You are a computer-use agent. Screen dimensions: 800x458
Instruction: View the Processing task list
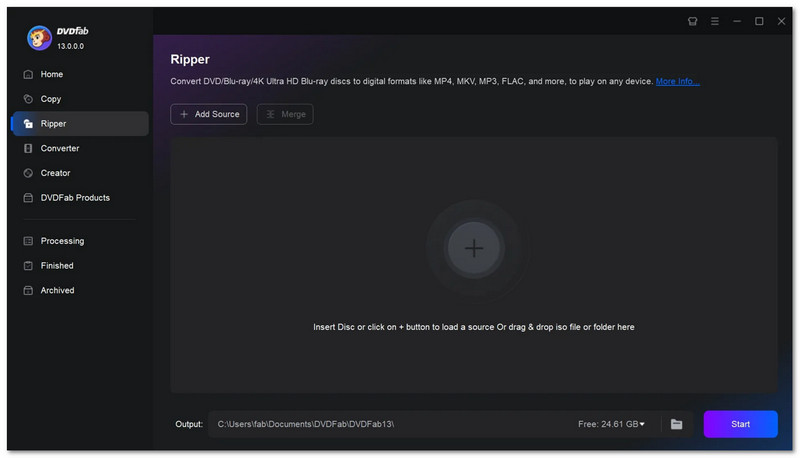click(62, 241)
